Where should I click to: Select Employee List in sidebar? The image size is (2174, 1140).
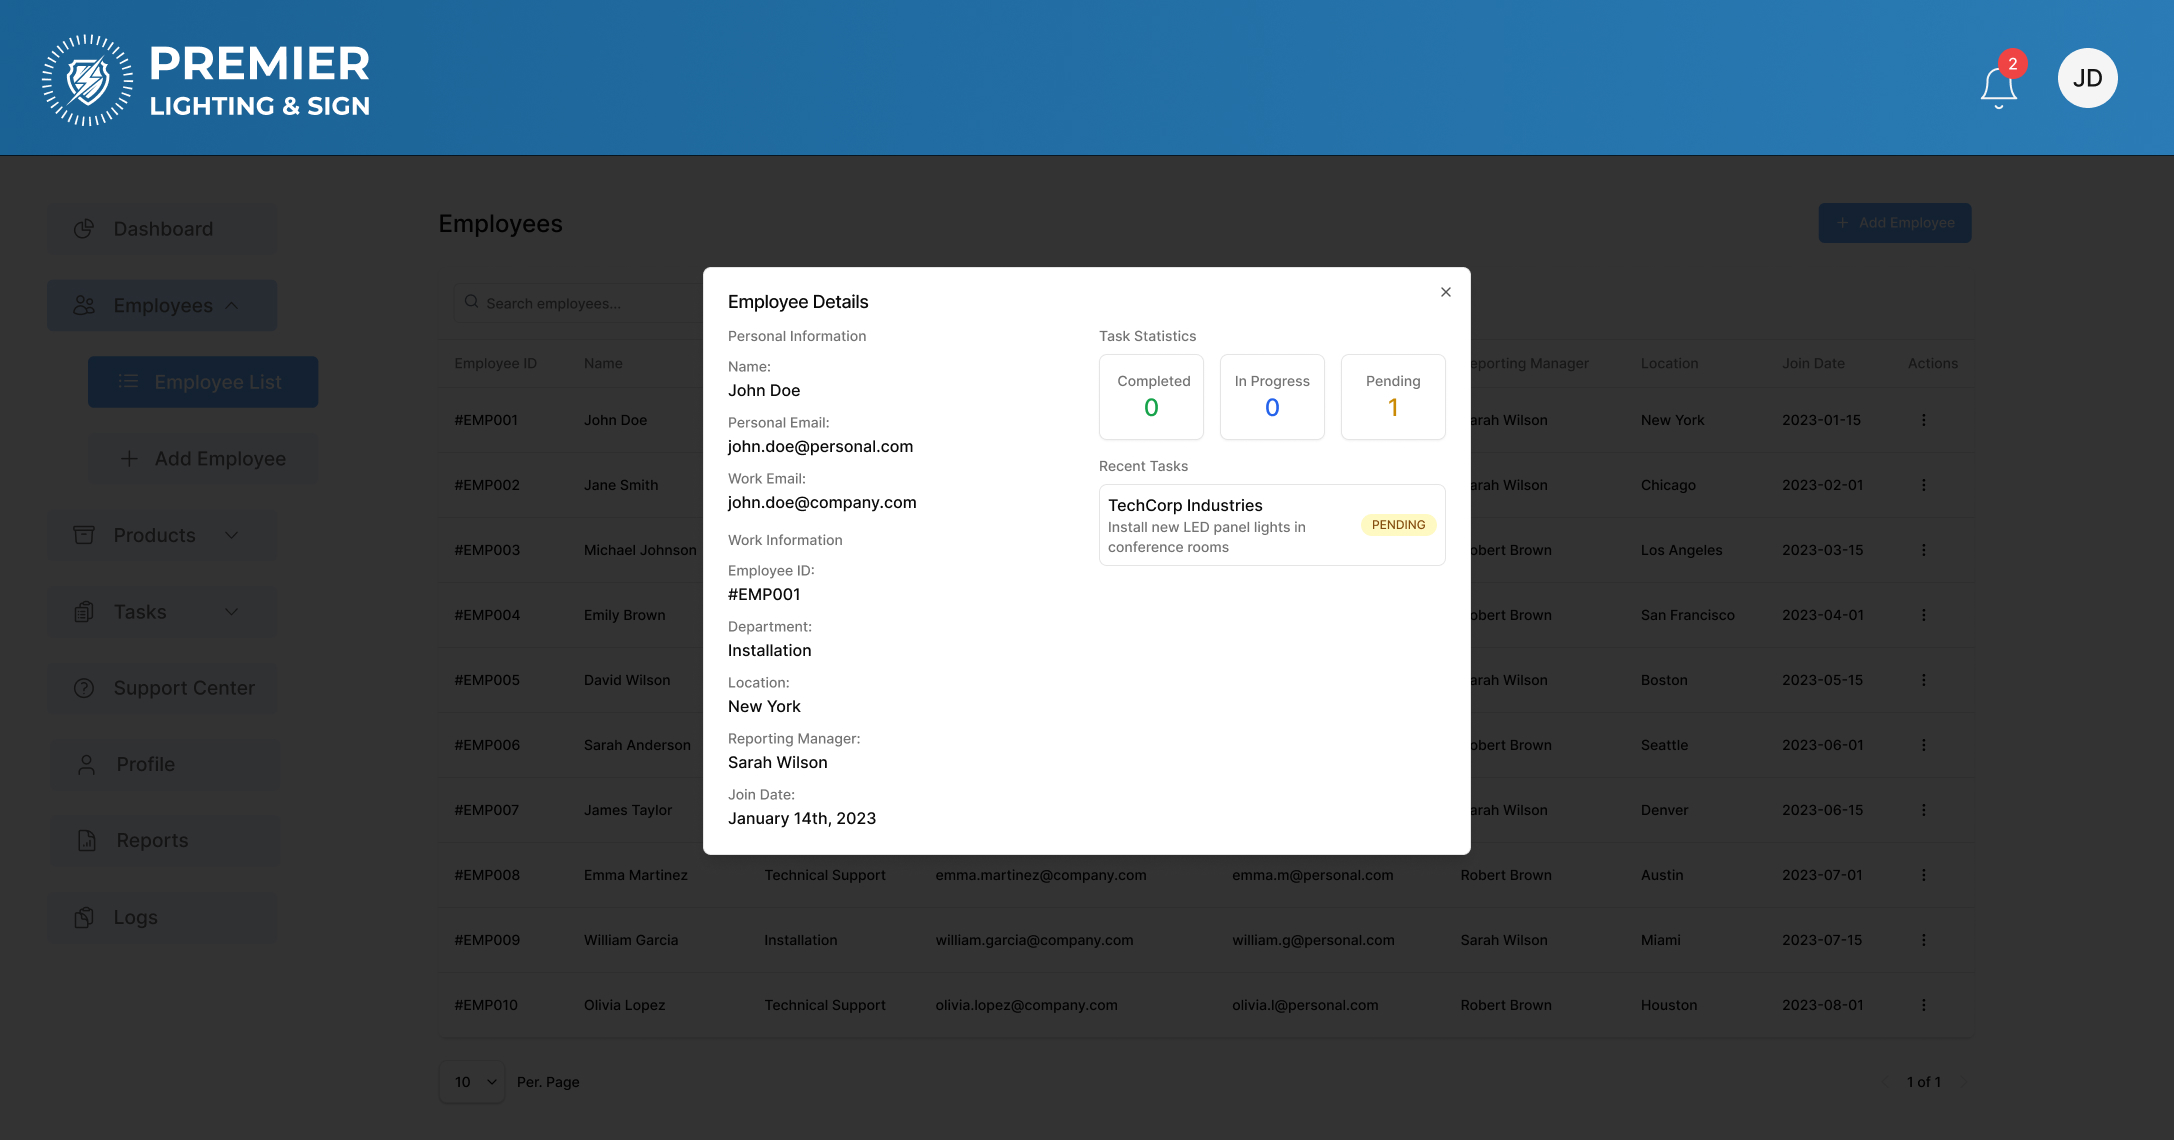(203, 382)
